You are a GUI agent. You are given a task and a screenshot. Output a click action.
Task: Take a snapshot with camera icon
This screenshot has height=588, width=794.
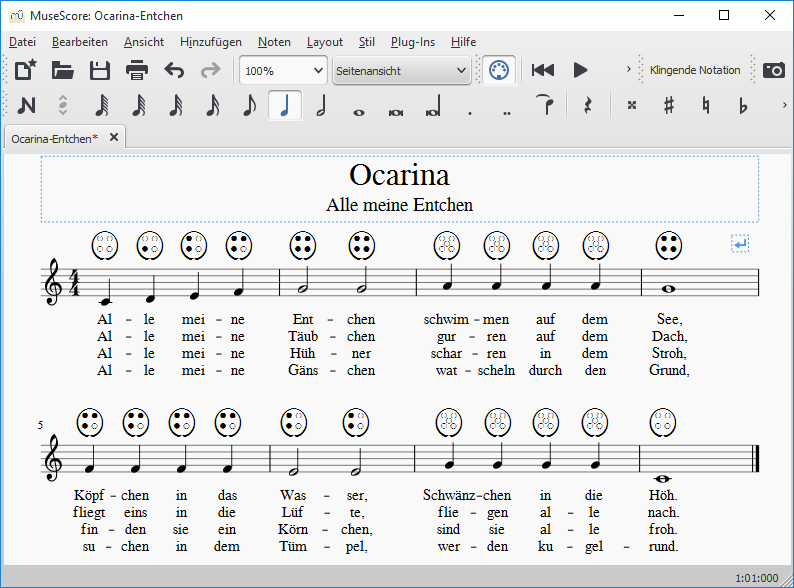(x=774, y=70)
